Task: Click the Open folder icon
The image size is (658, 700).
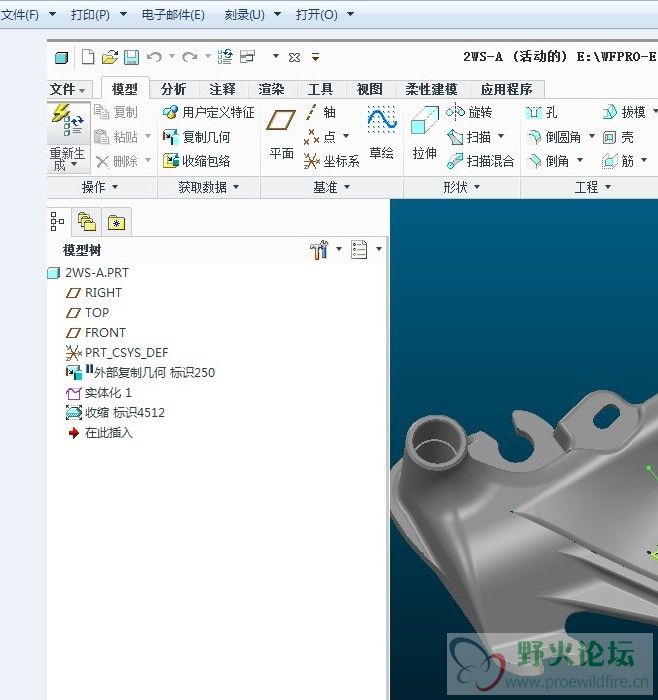Action: tap(109, 57)
